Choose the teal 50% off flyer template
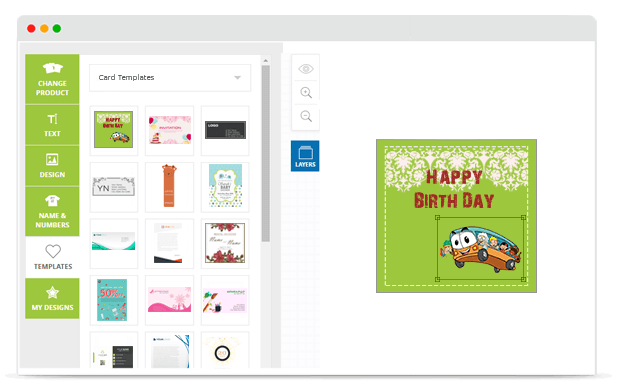The width and height of the screenshot is (620, 391). point(114,300)
